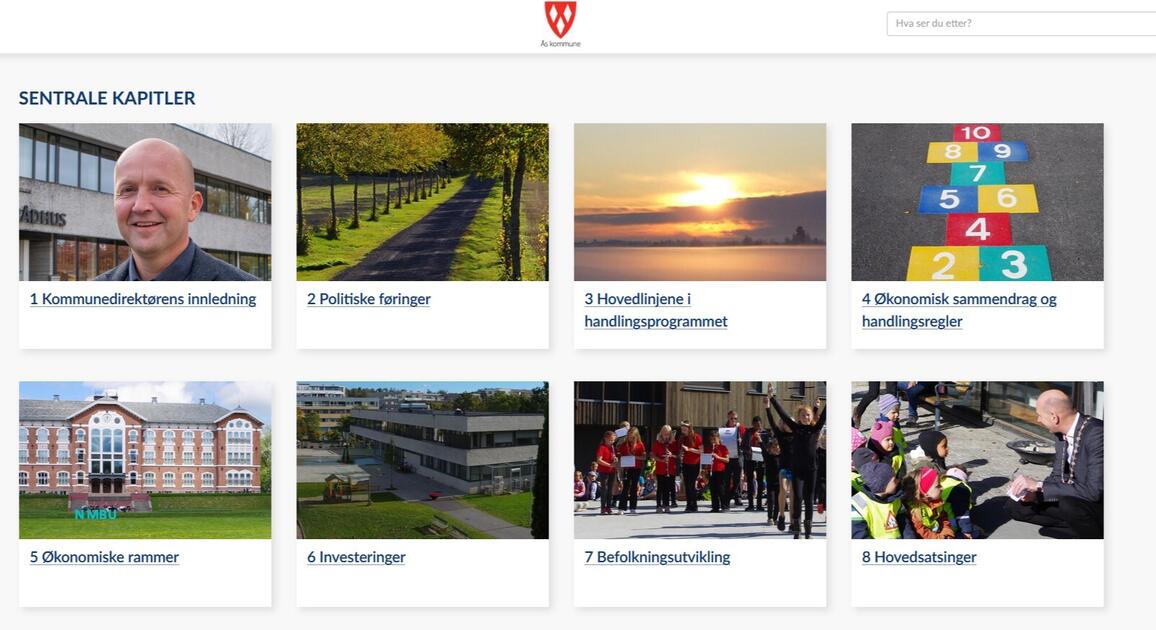Screen dimensions: 1156x630
Task: Click the 'Ås kommune' text under logo
Action: point(560,44)
